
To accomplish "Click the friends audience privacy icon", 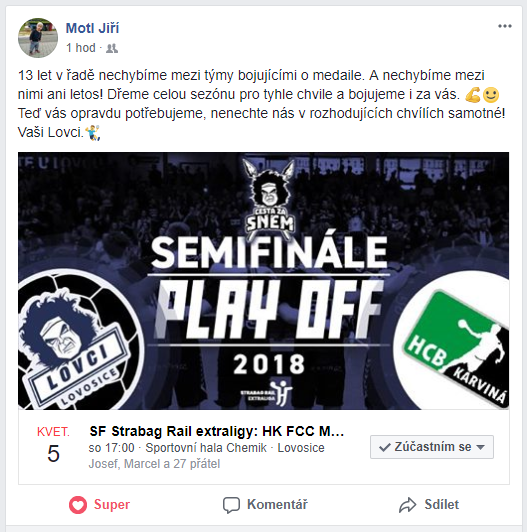I will pos(112,49).
